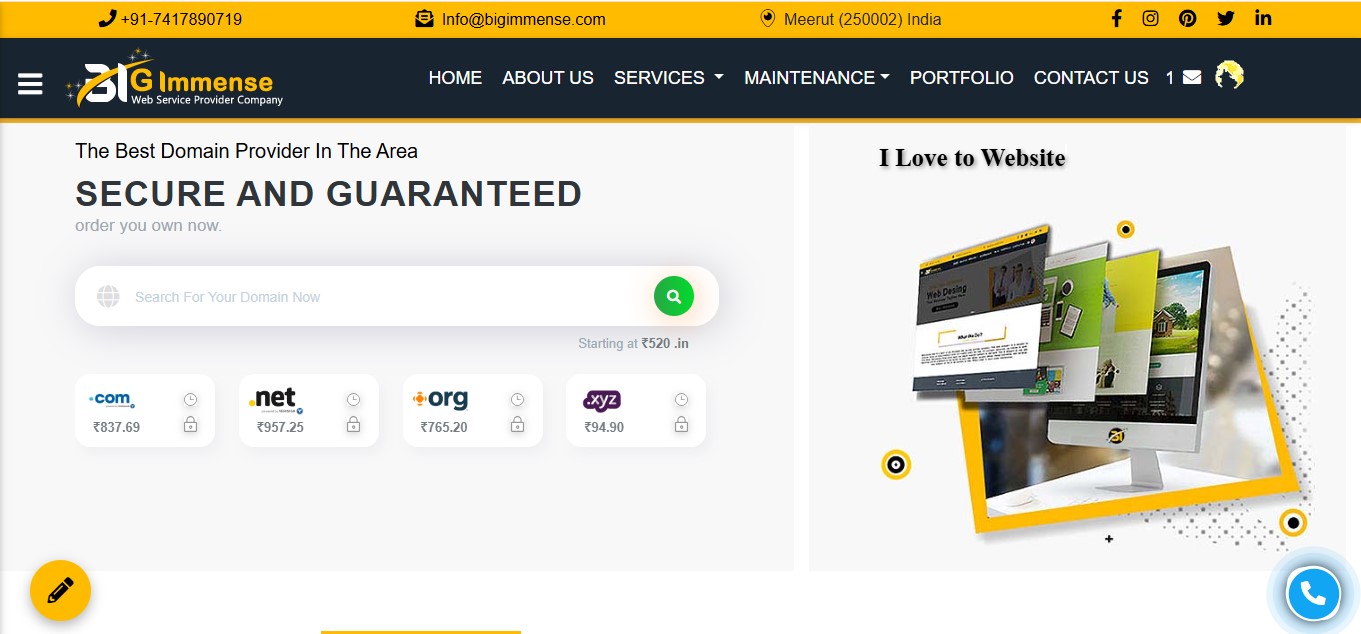Open the Instagram icon link
Screen dimensions: 1361x634
(1150, 18)
